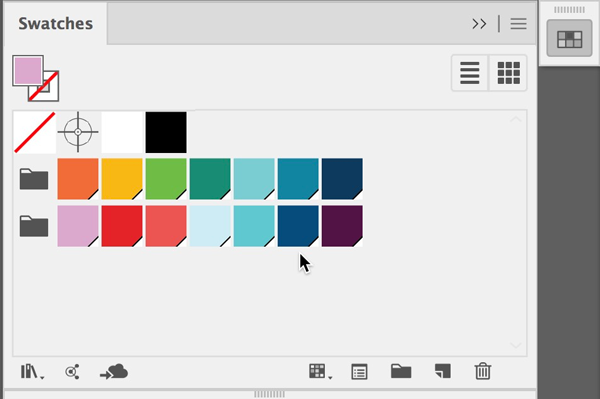
Task: Activate the stroke box with red slash
Action: click(x=44, y=86)
